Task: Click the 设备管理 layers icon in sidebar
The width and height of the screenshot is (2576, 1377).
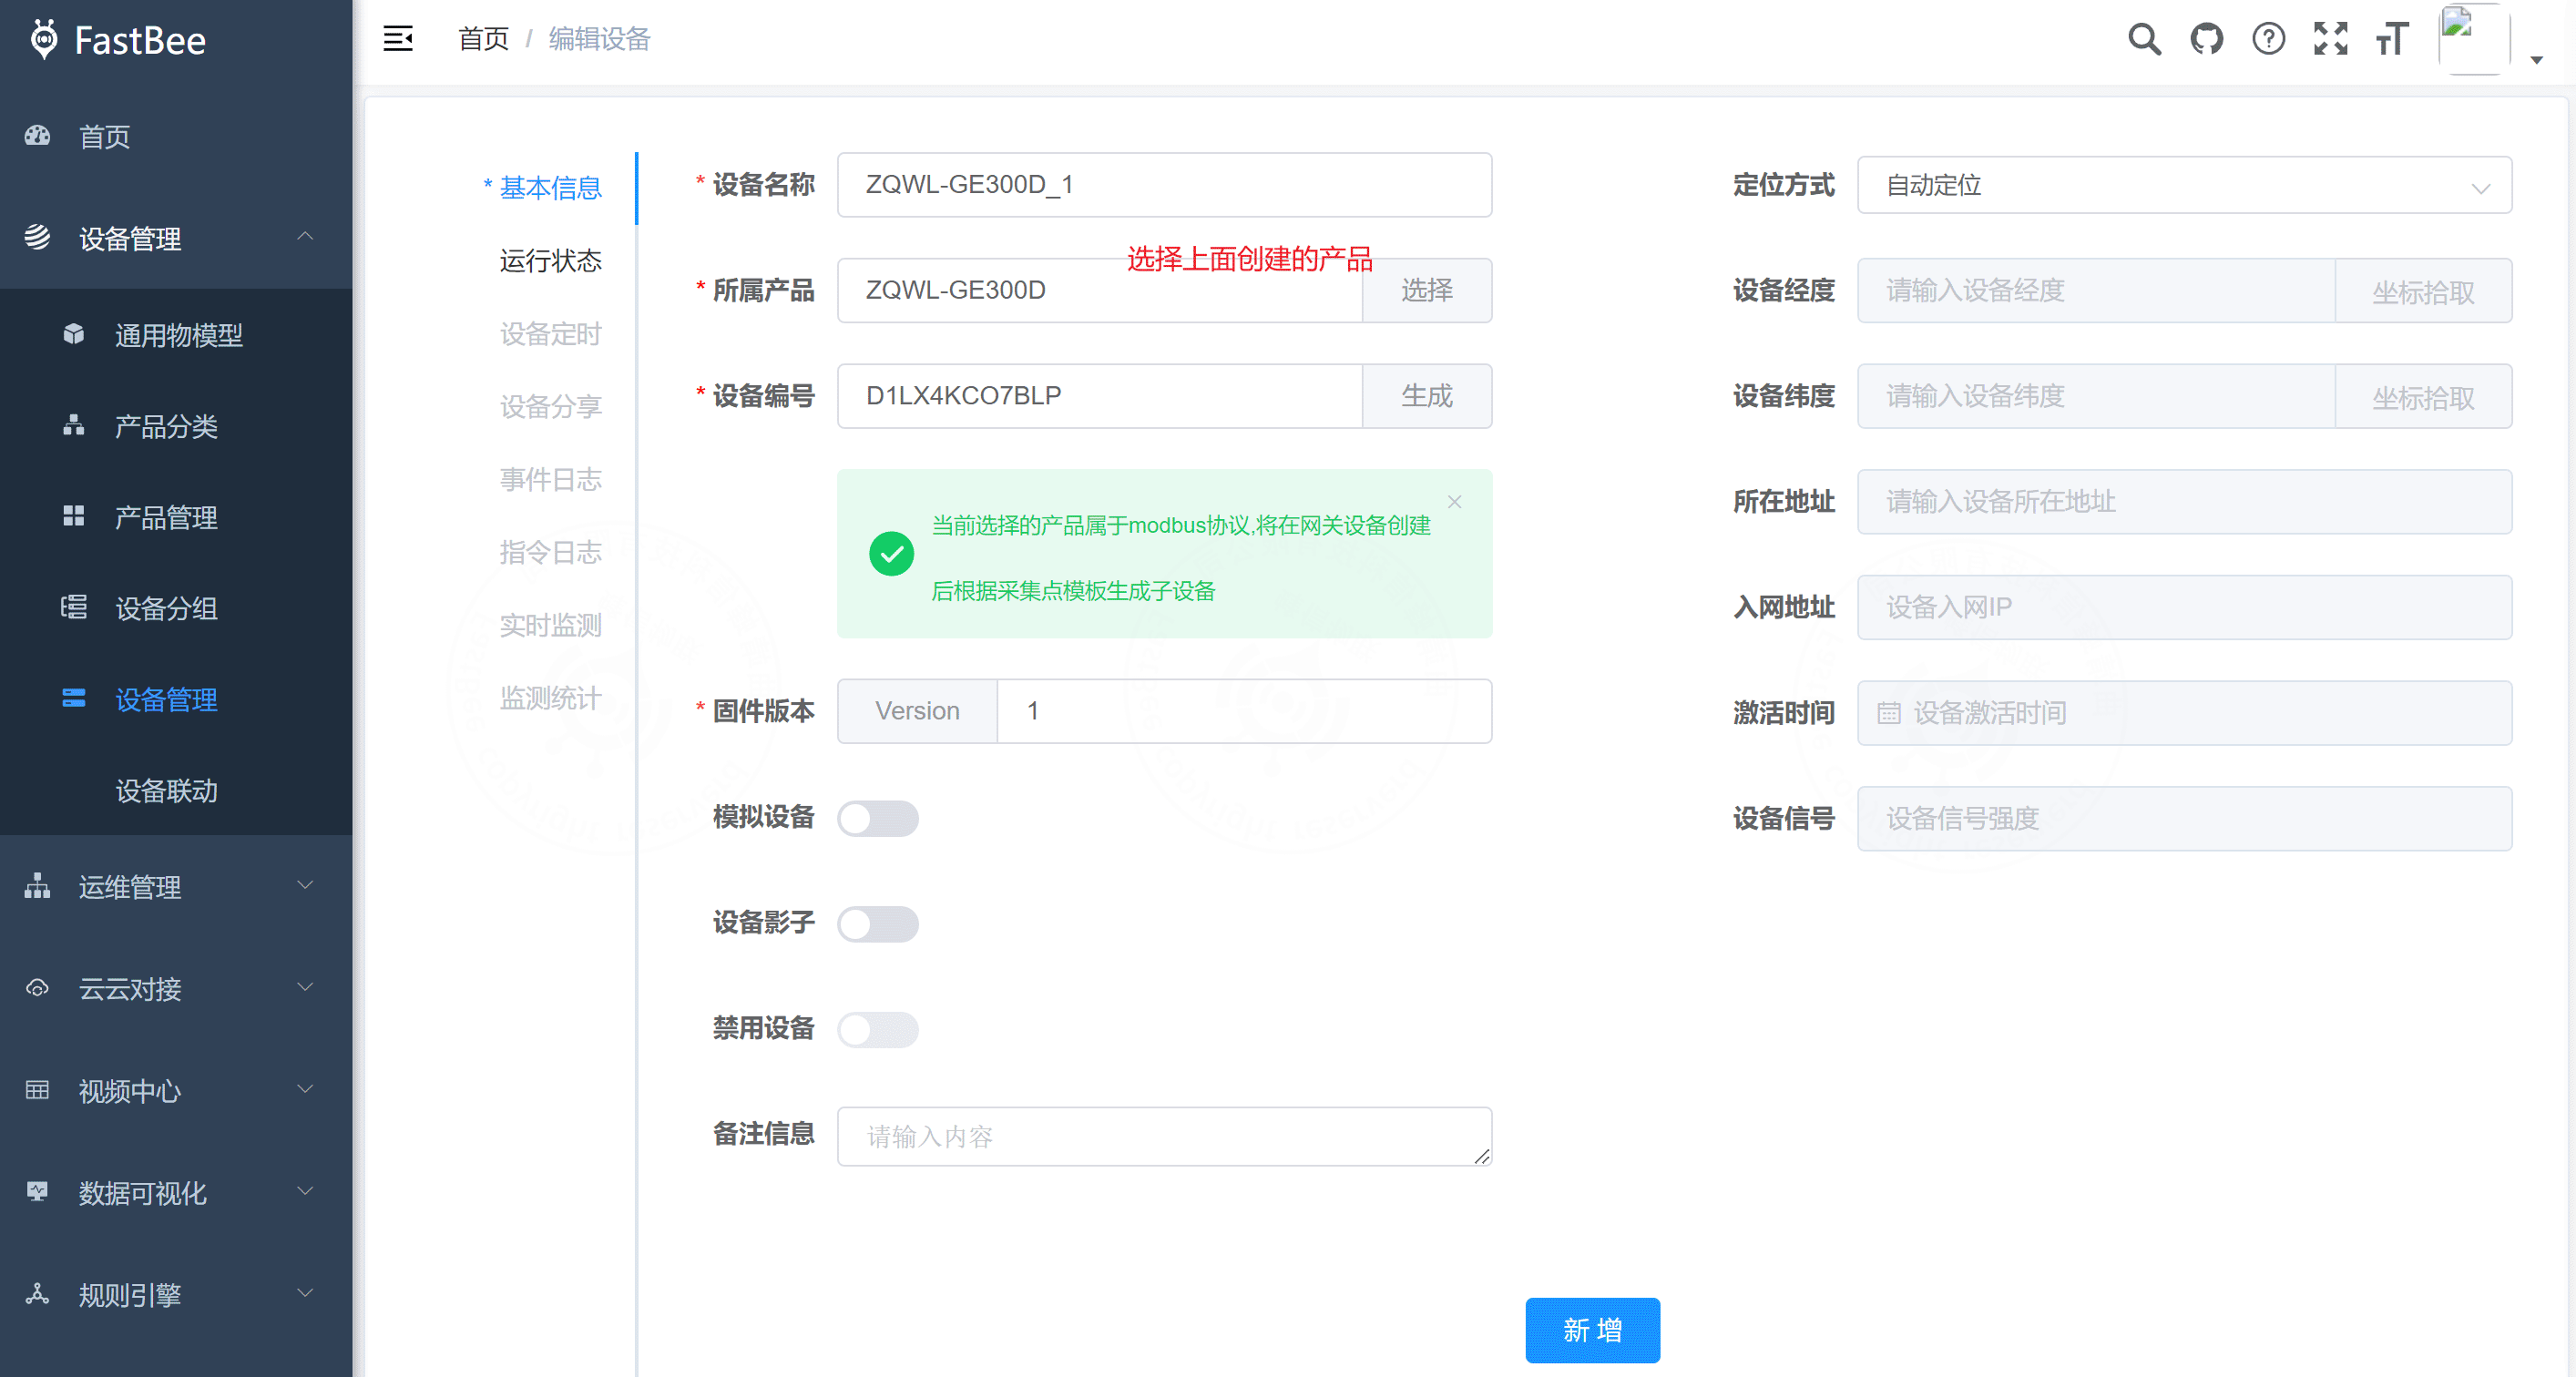Action: pyautogui.click(x=38, y=237)
